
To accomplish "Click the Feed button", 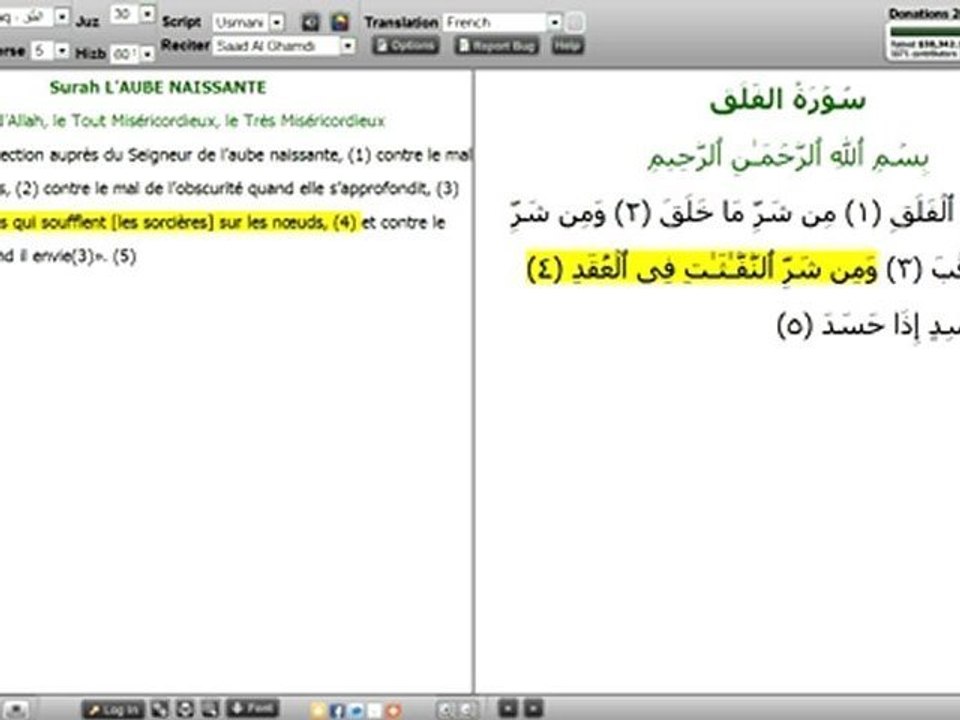I will coord(253,708).
